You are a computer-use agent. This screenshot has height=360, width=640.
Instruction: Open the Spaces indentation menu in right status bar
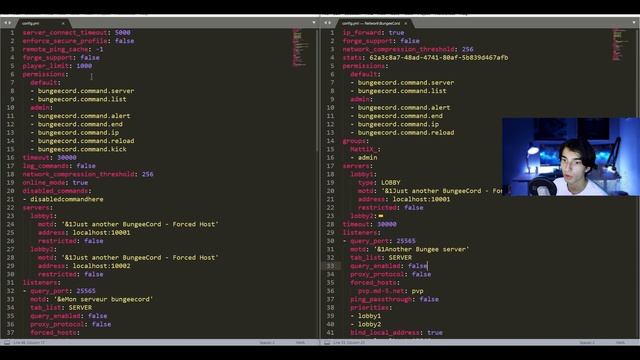click(x=587, y=342)
